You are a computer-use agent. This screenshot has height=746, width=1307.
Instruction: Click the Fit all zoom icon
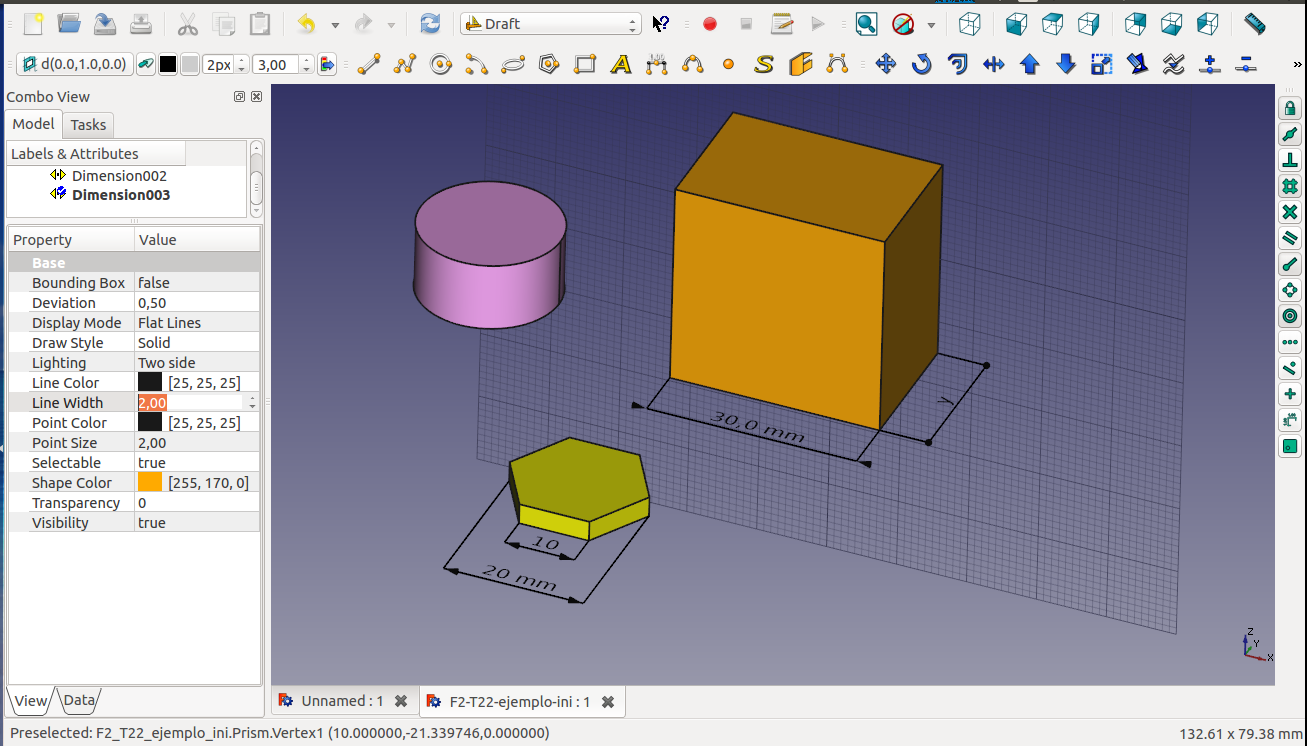pos(866,24)
